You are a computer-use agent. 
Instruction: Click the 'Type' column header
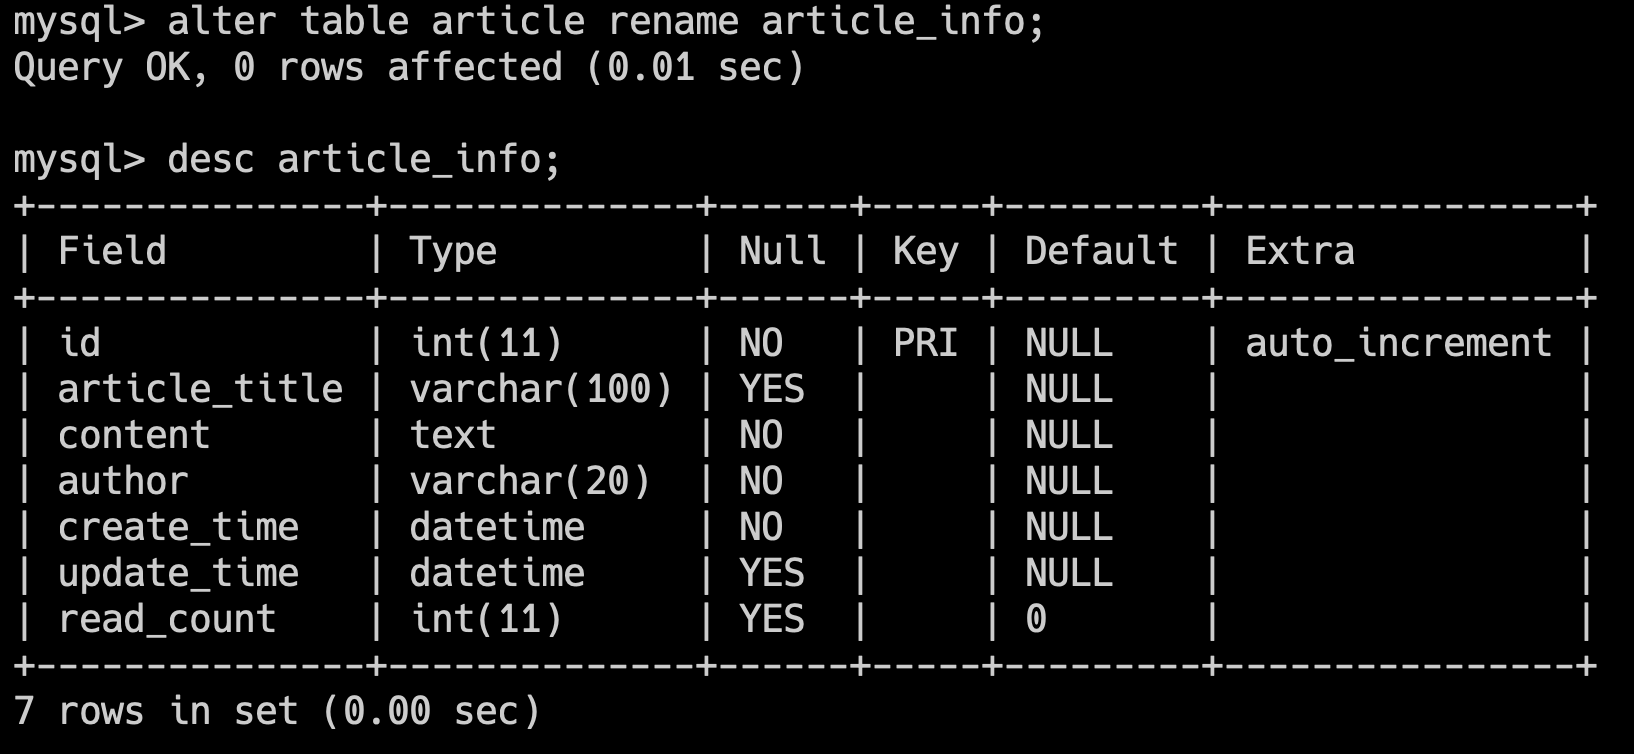coord(453,251)
